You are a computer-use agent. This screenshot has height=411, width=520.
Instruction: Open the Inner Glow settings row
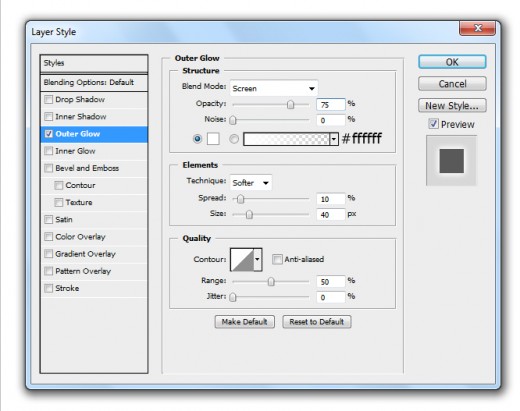[94, 151]
